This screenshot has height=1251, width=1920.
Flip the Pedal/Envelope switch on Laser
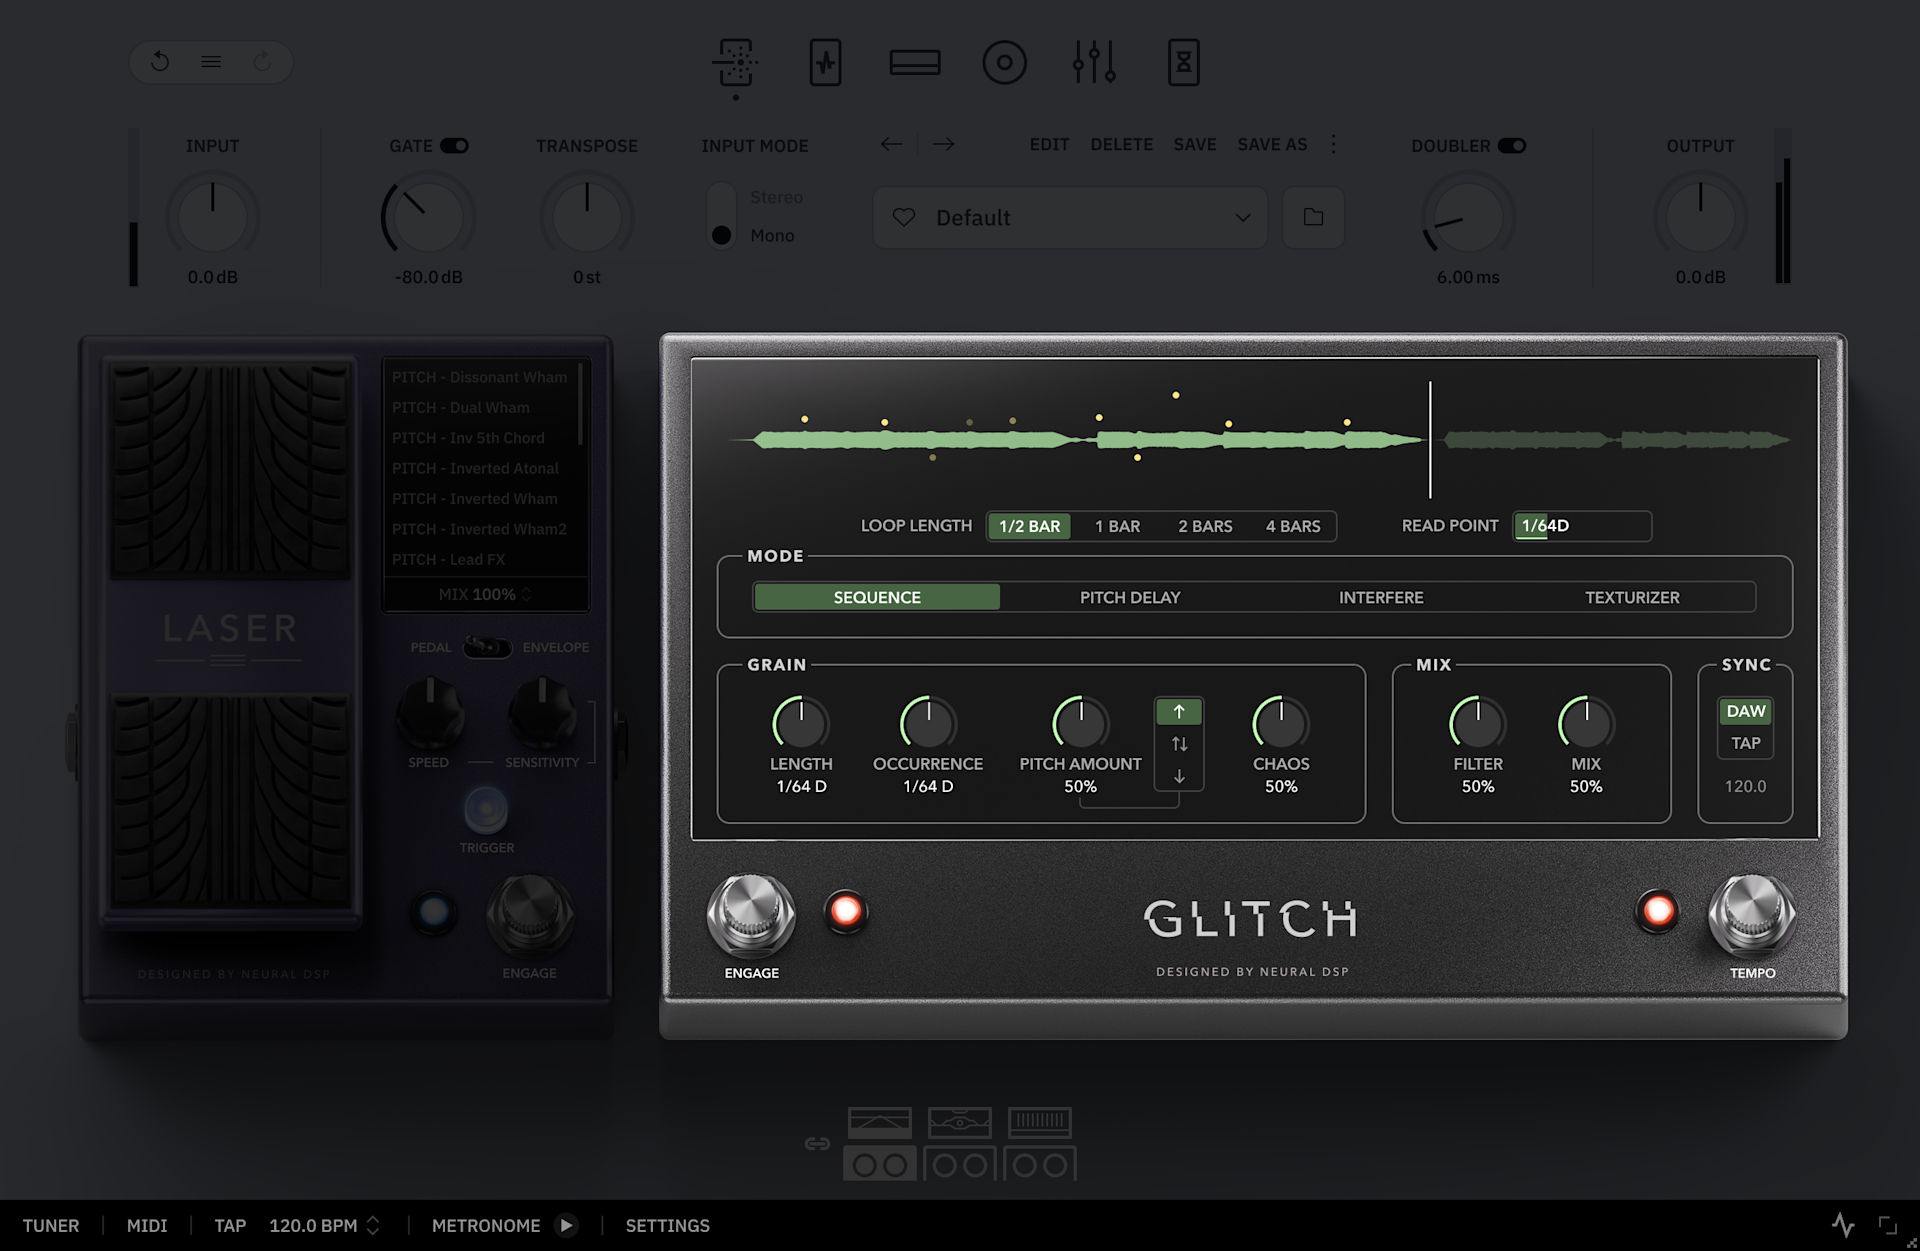[488, 647]
